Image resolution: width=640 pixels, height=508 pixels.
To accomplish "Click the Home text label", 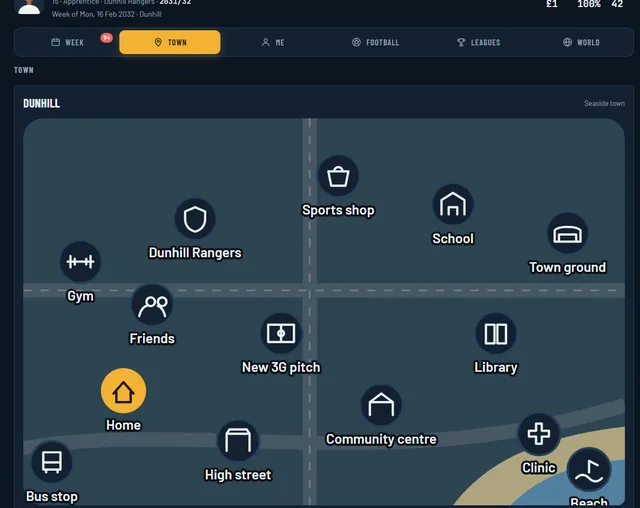I will [x=123, y=425].
